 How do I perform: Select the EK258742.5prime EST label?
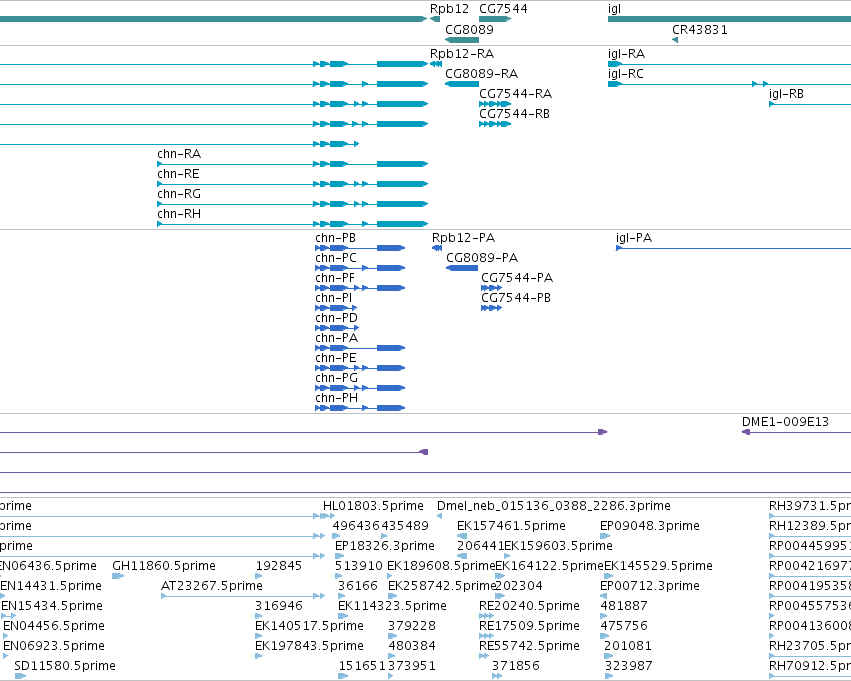442,586
